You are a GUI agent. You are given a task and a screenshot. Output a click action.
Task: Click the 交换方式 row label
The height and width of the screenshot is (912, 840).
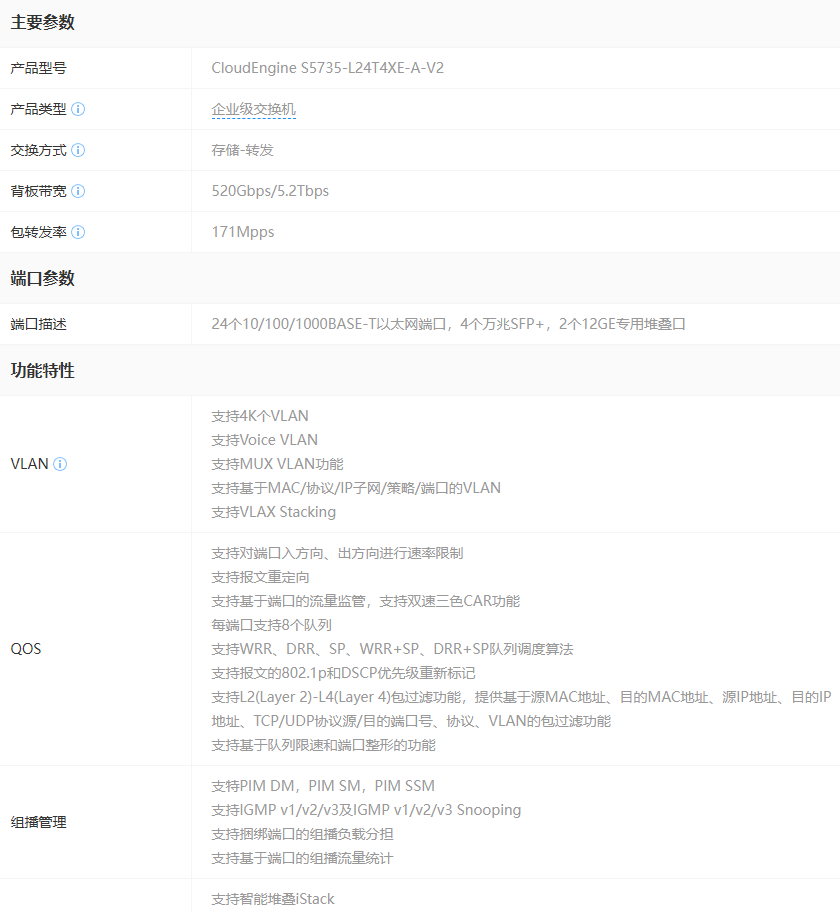(38, 150)
